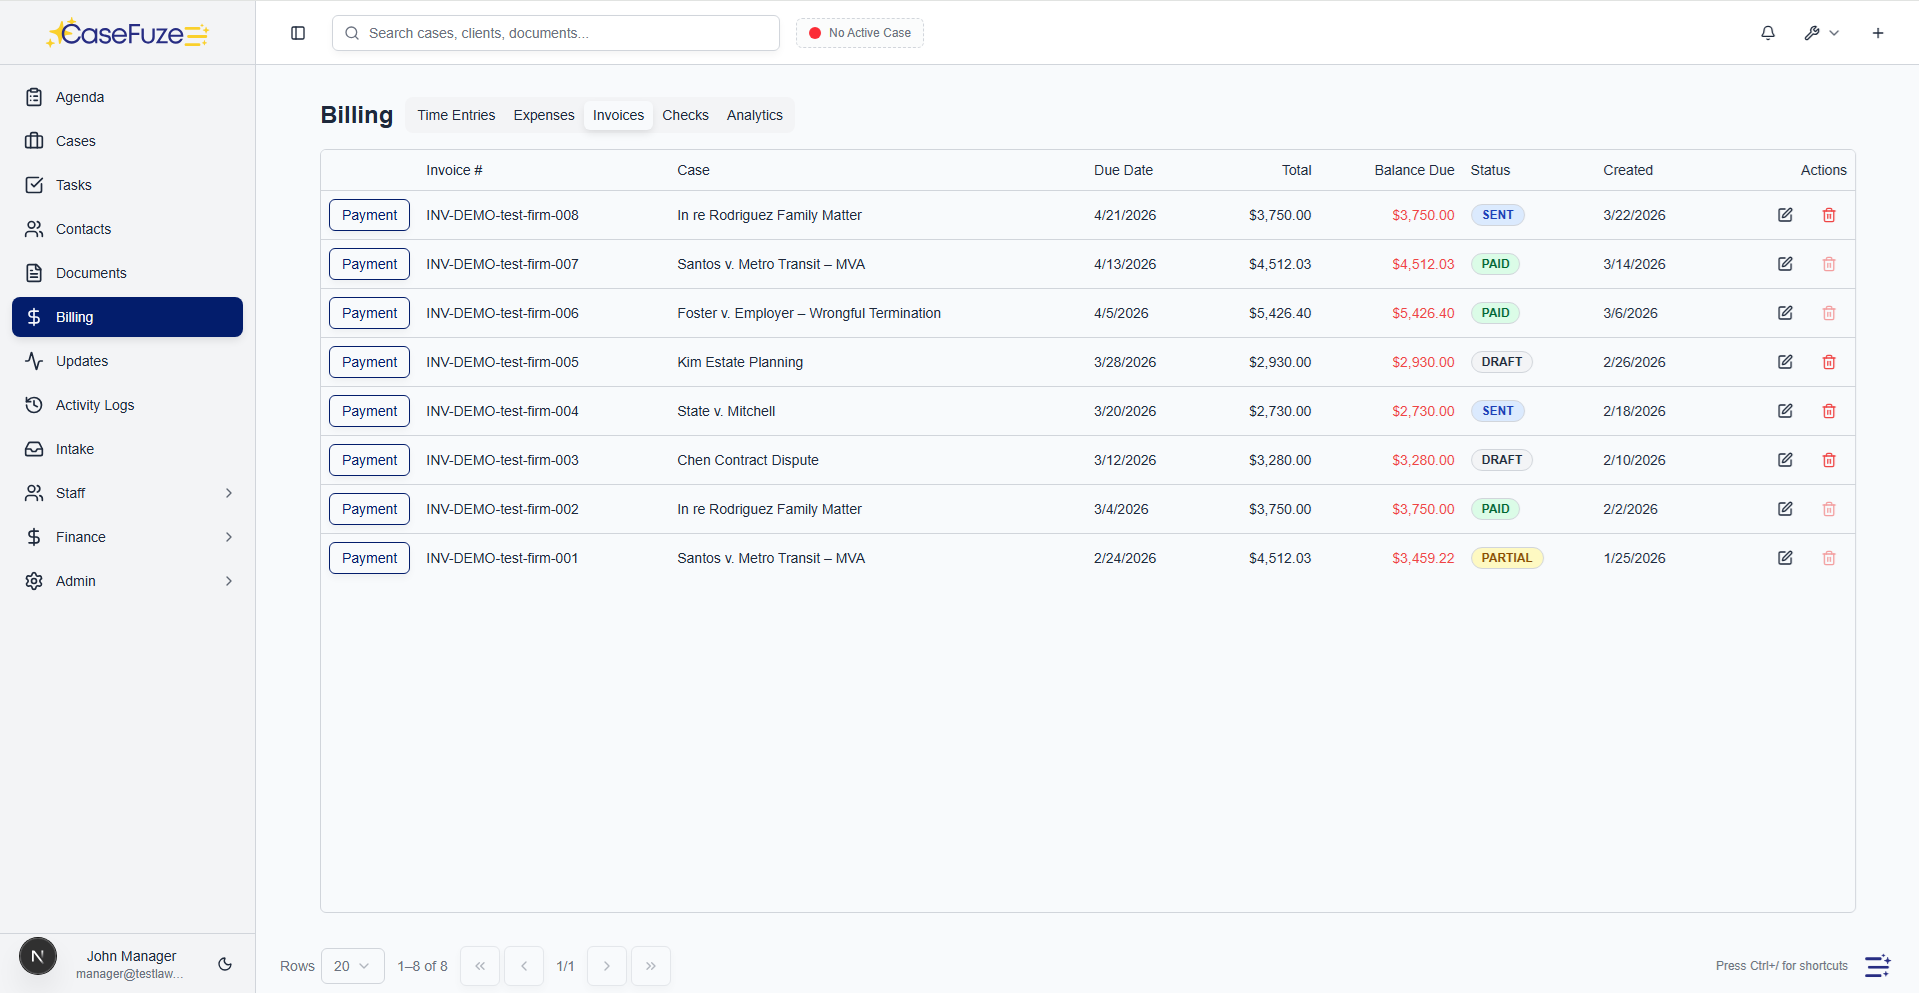The width and height of the screenshot is (1919, 993).
Task: Click the search magnifier in the search bar
Action: click(352, 33)
